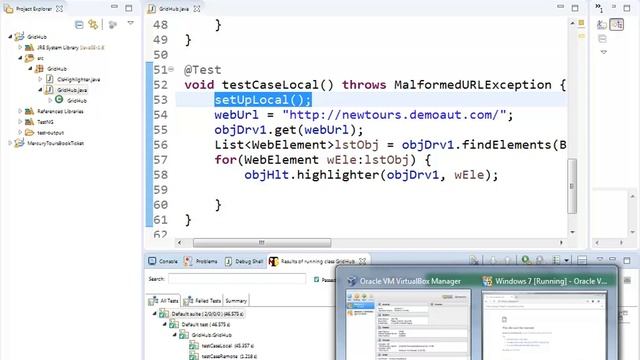Minimize the editor area

click(x=560, y=7)
